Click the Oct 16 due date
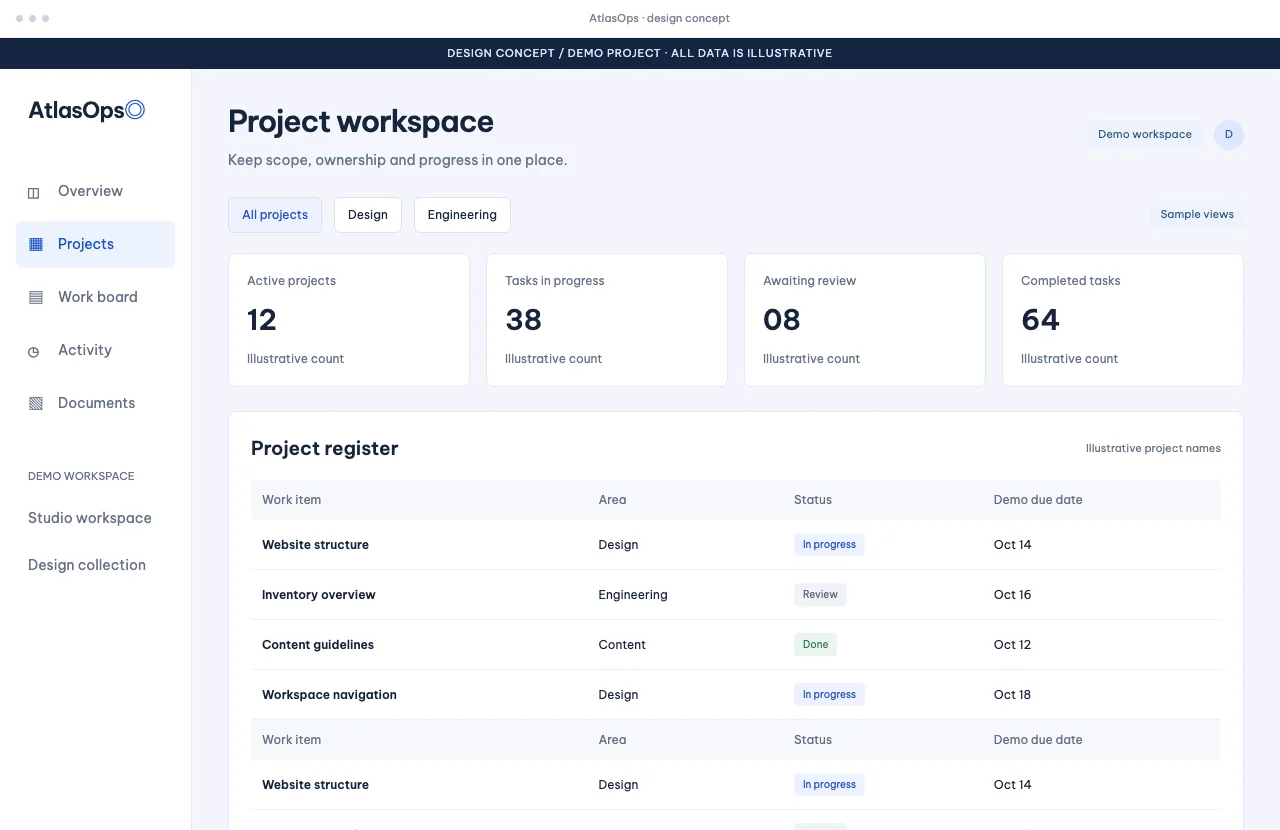Screen dimensions: 1280x830 tap(1012, 595)
